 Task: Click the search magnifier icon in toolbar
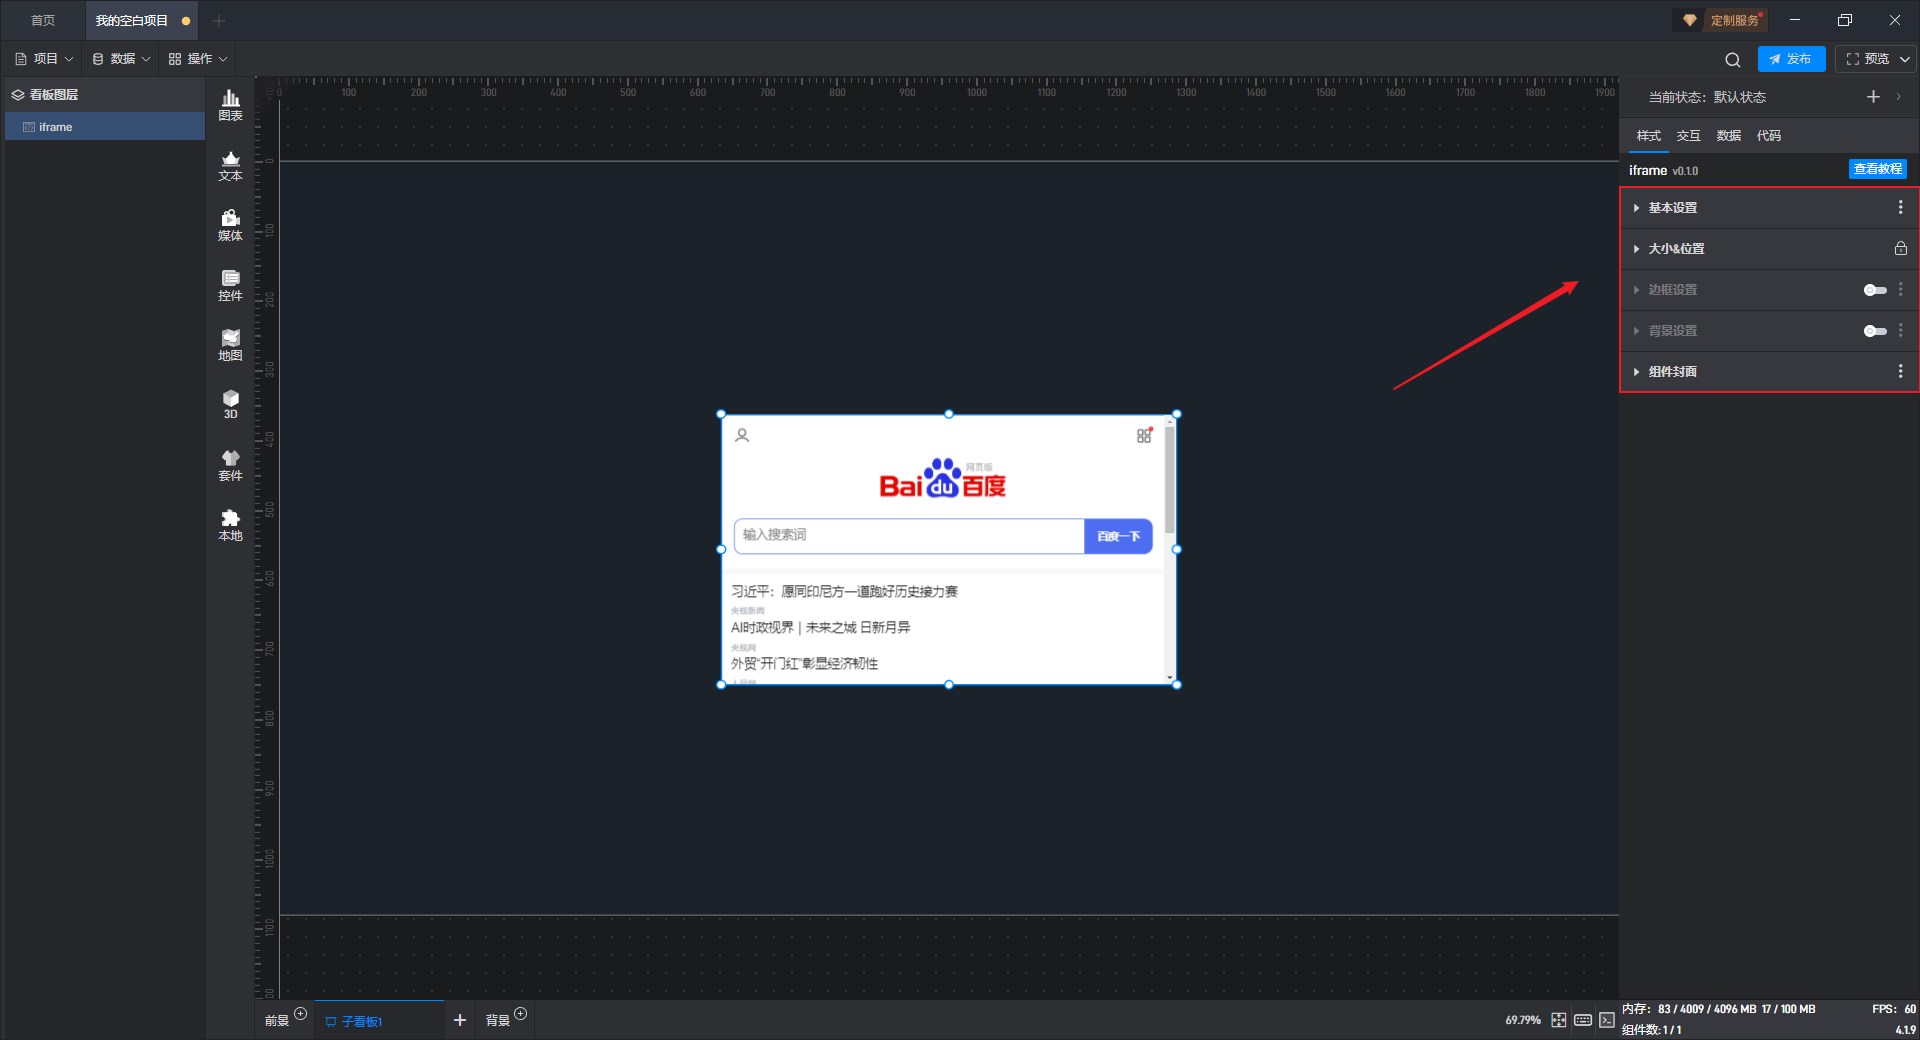coord(1733,59)
